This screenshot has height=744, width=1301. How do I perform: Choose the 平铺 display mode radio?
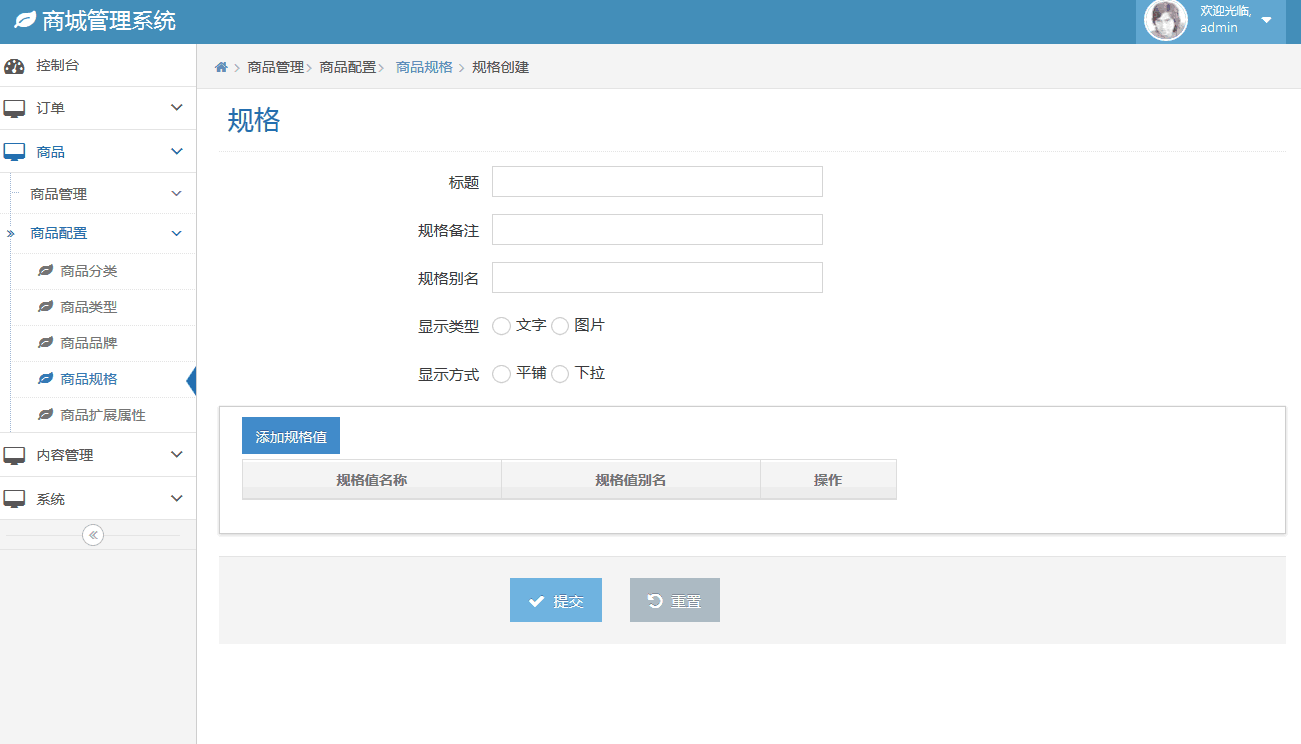[502, 374]
